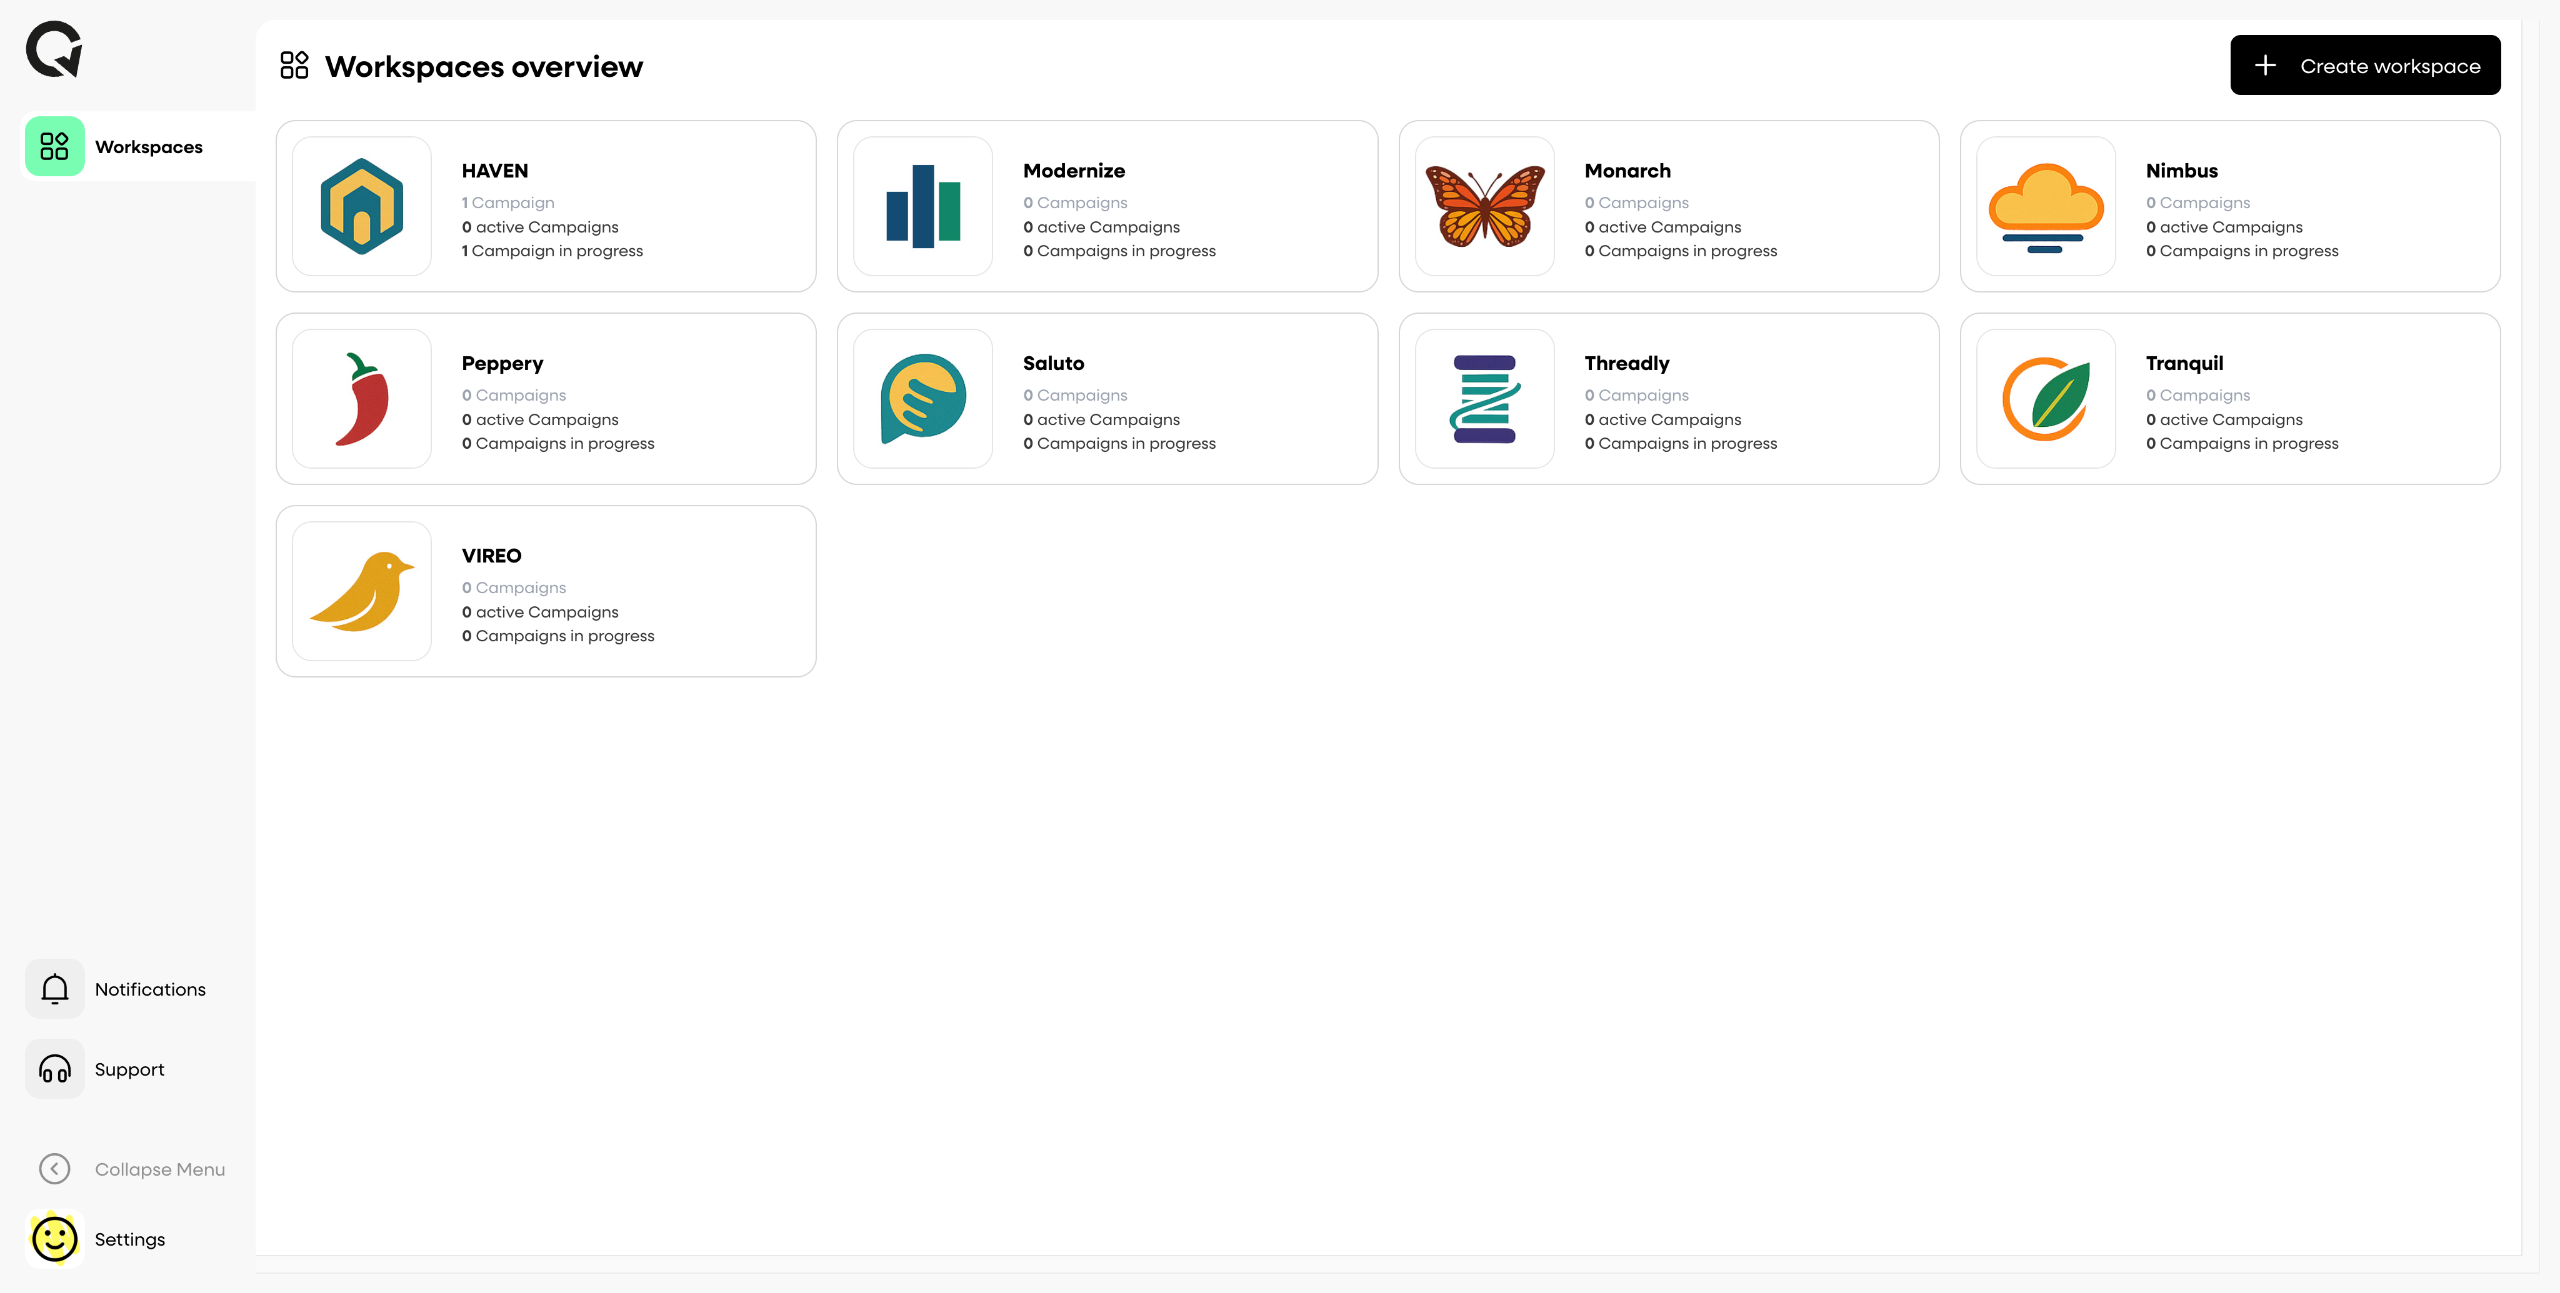
Task: Click the Collapse Menu chevron icon
Action: pos(54,1169)
